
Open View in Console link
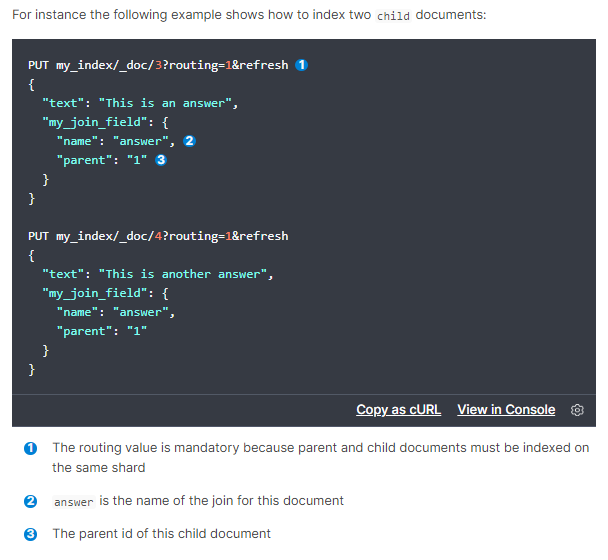pyautogui.click(x=506, y=410)
